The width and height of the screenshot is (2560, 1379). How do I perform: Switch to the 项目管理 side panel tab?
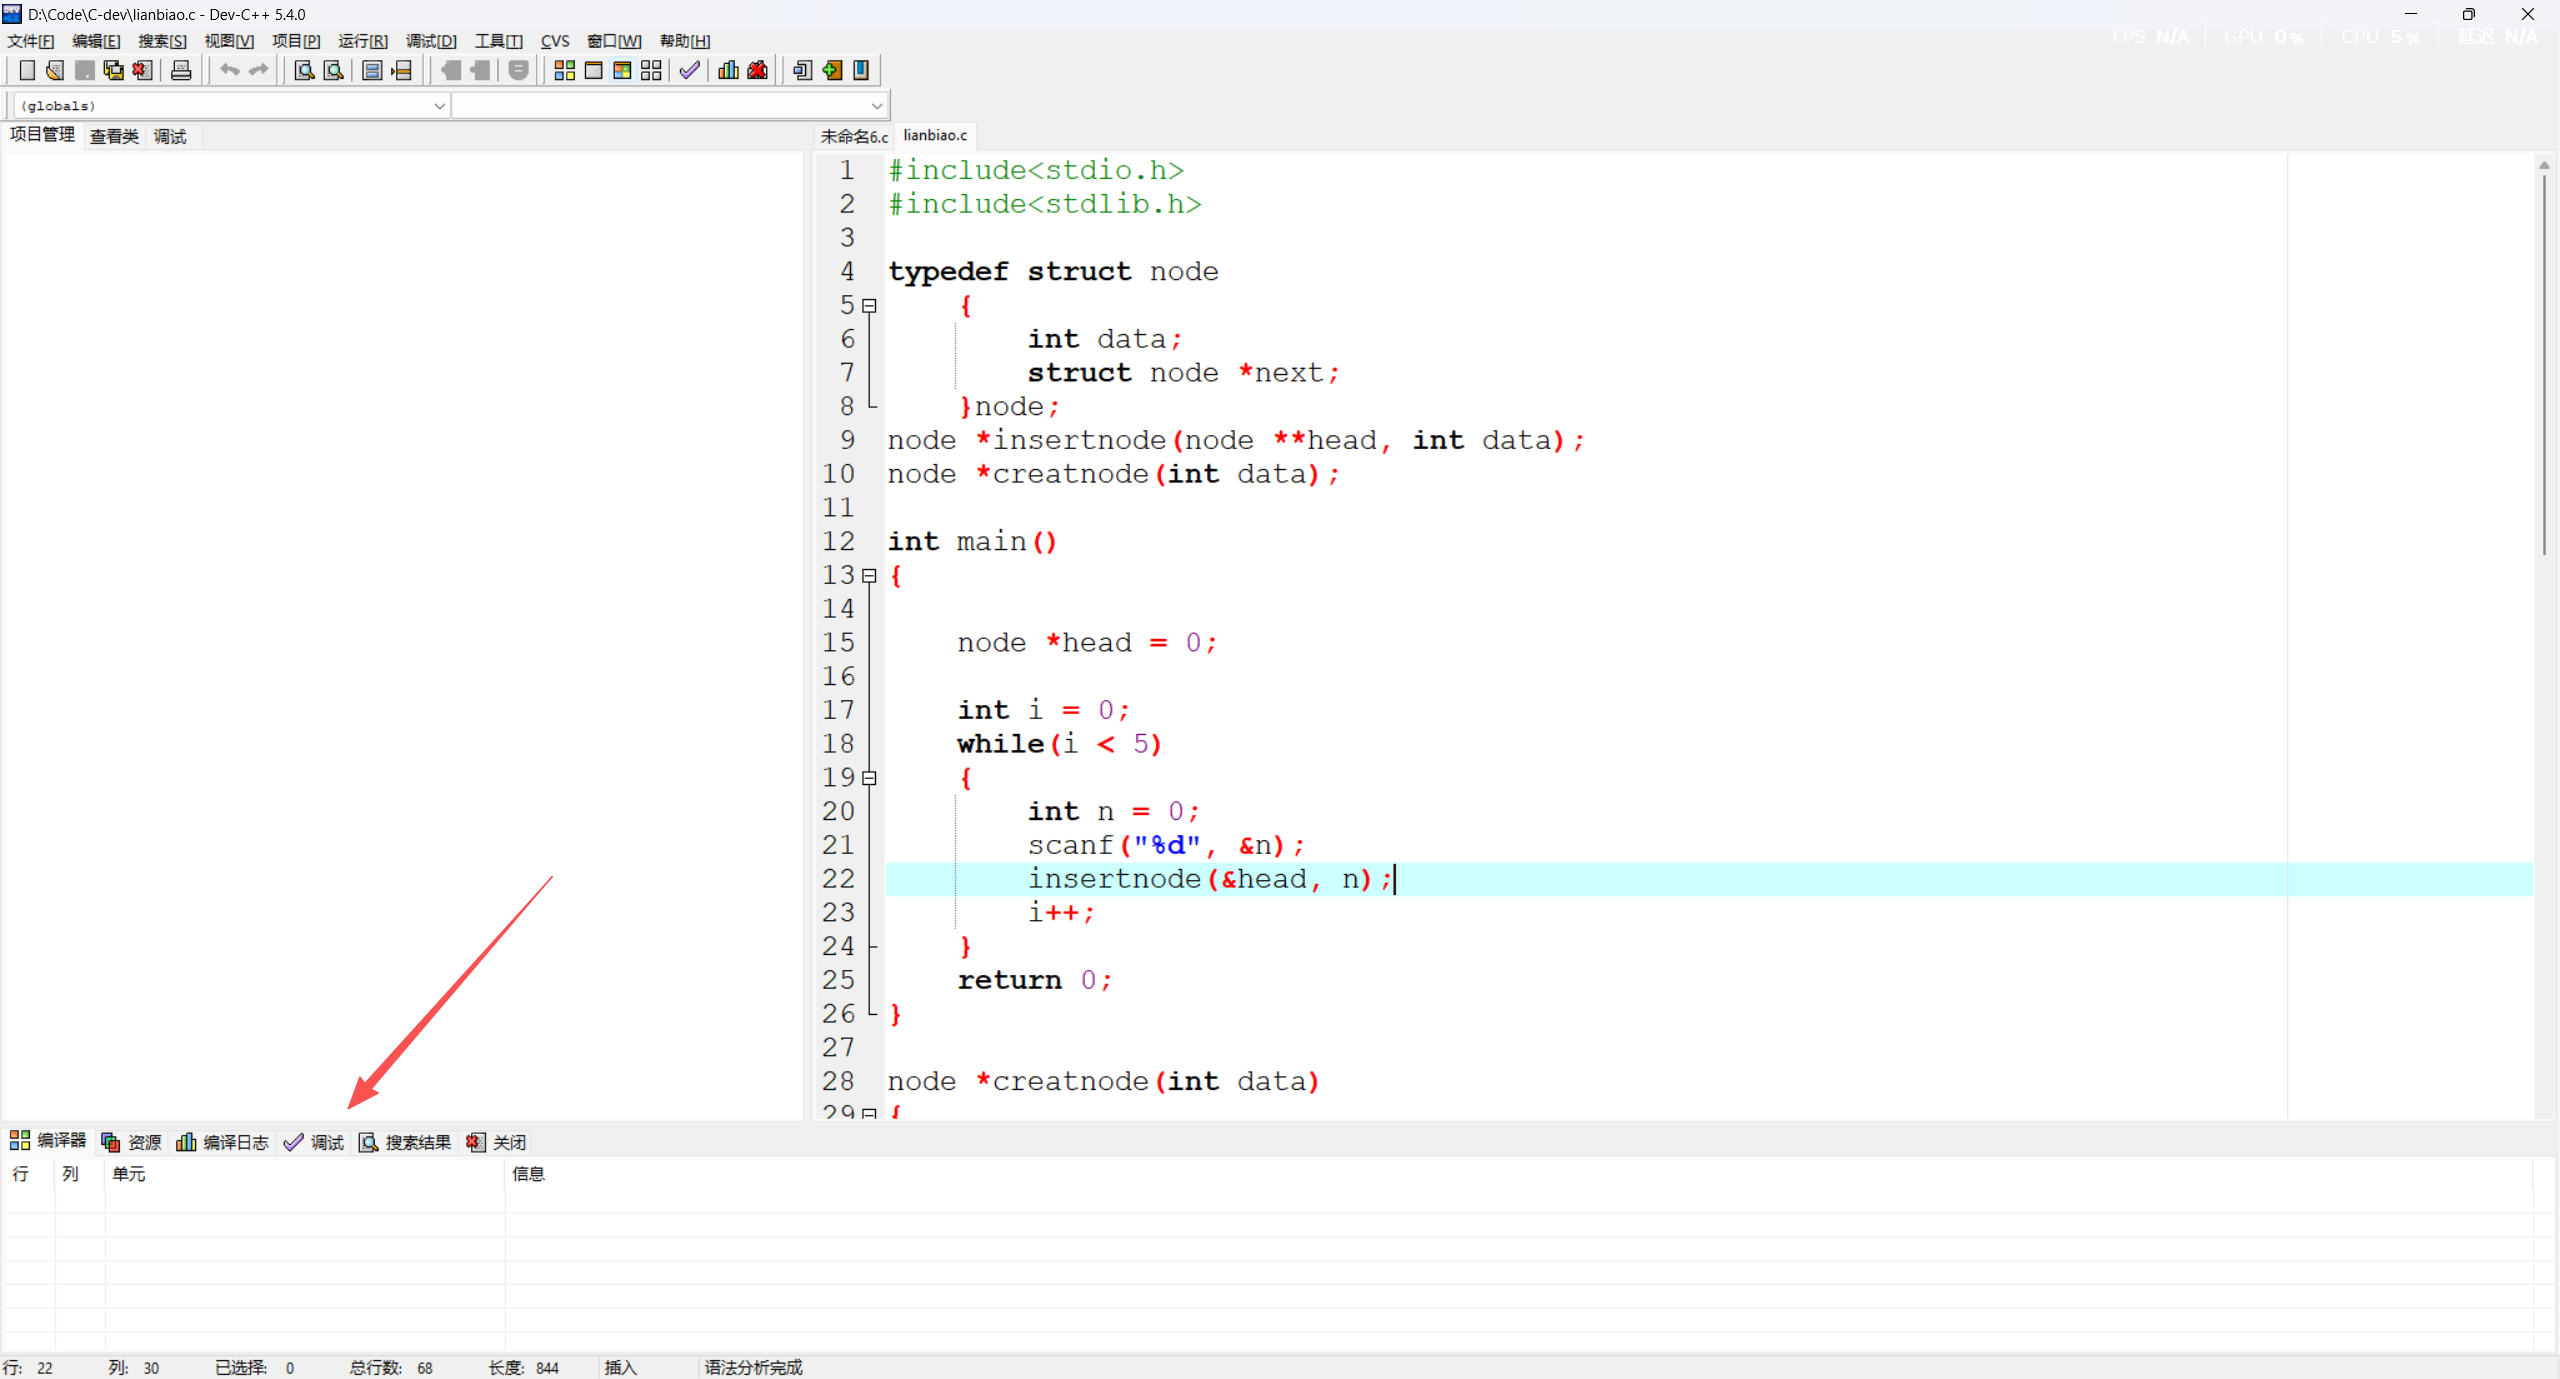(42, 135)
